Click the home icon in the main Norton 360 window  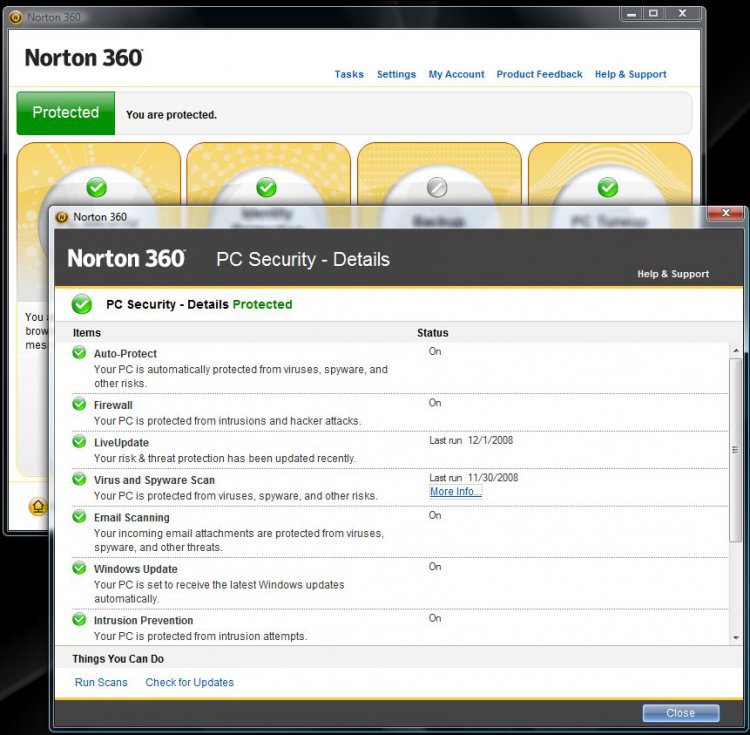(38, 506)
